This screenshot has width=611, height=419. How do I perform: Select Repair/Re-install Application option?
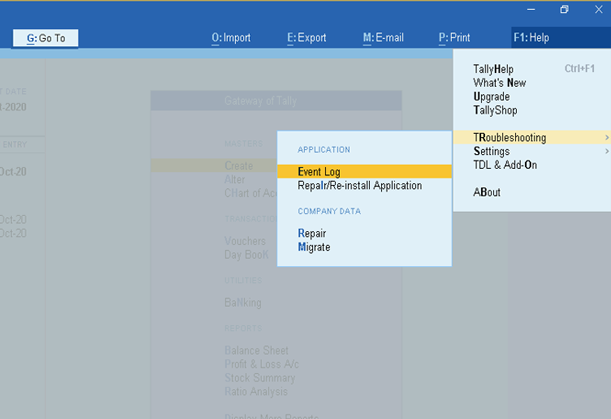[360, 186]
